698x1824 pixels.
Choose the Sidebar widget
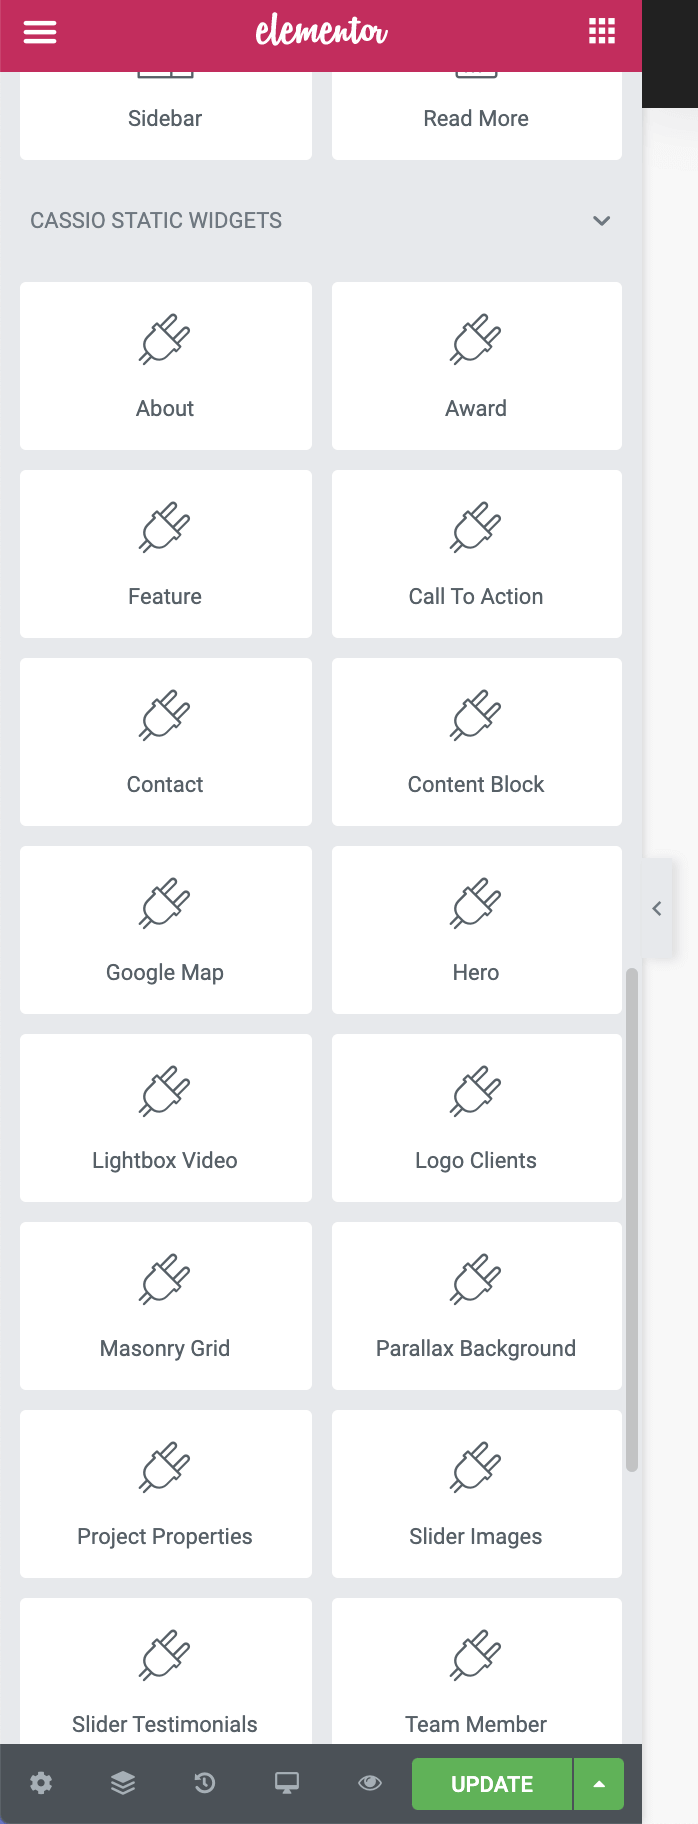(x=165, y=116)
